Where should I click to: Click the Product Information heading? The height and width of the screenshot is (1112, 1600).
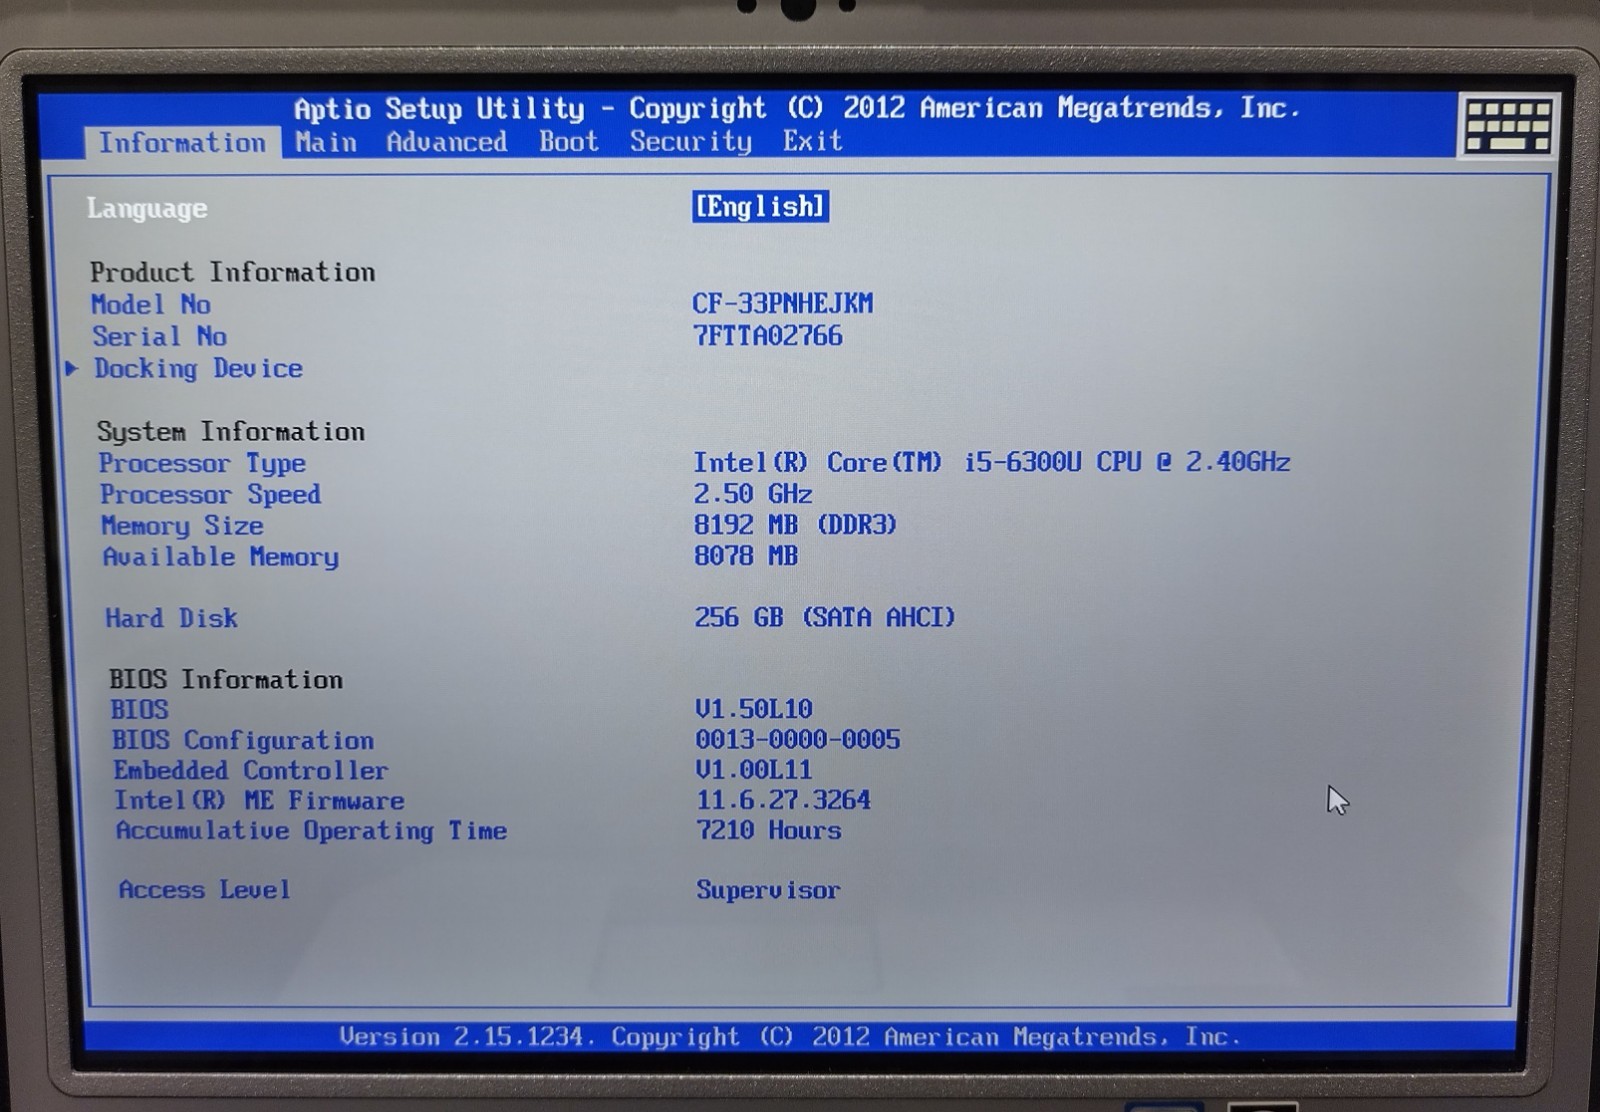coord(232,272)
